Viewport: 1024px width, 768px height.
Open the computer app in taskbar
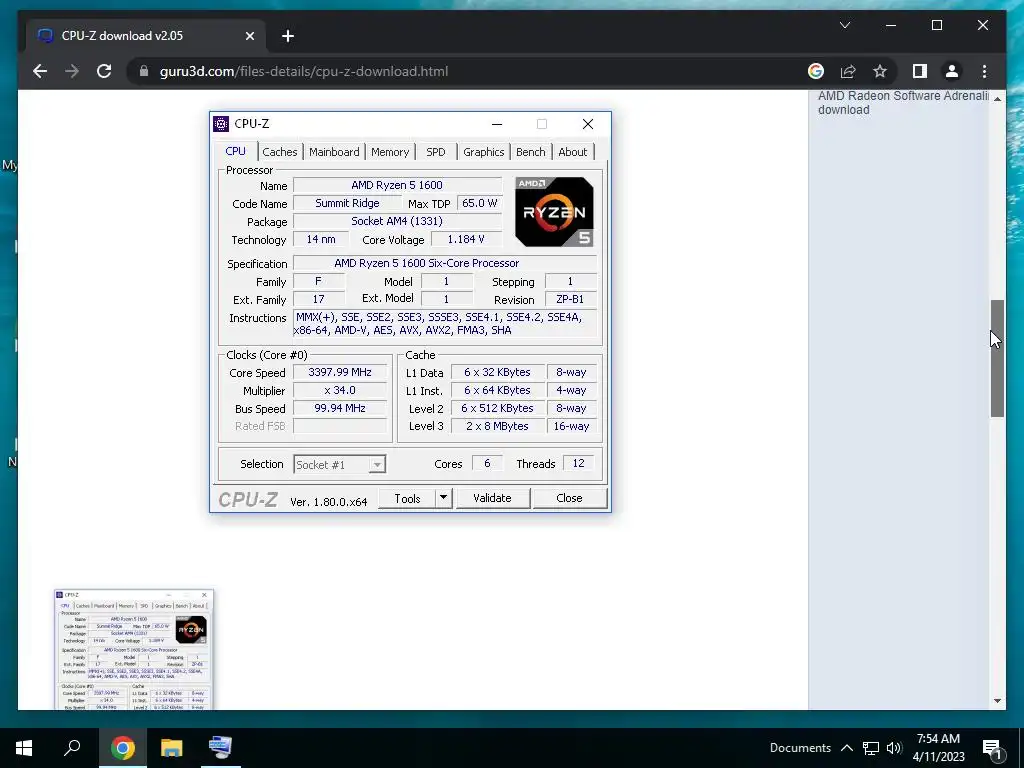coord(220,748)
